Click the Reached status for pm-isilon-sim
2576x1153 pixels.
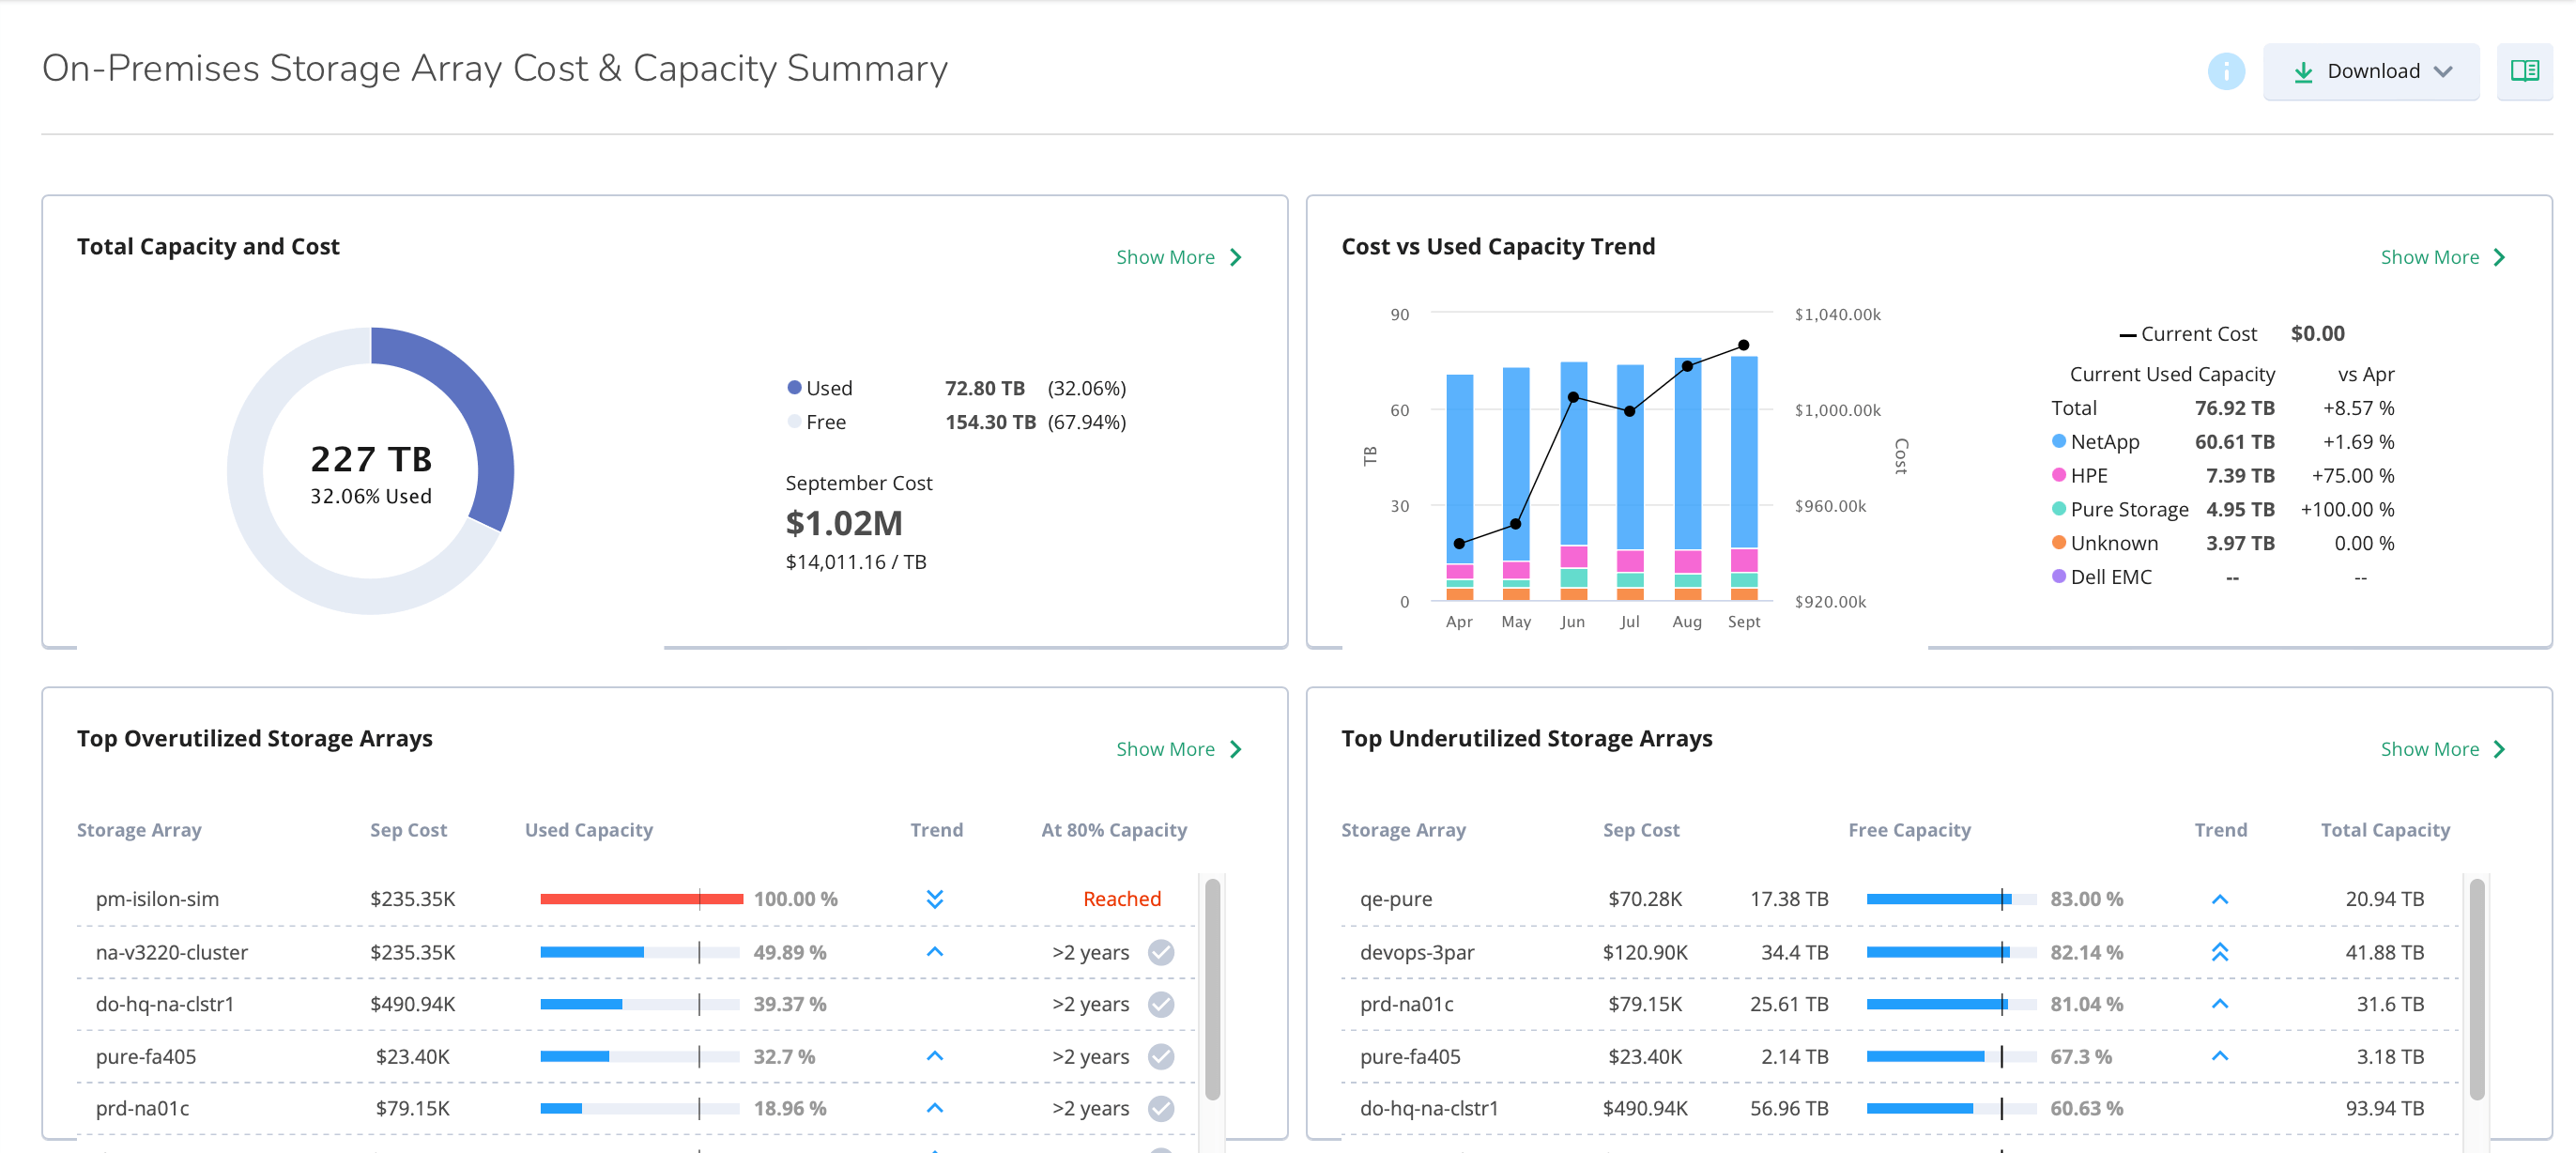pos(1121,899)
